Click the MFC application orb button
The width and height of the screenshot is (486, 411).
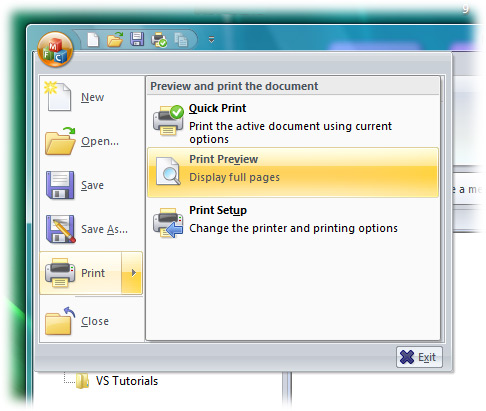pyautogui.click(x=55, y=49)
